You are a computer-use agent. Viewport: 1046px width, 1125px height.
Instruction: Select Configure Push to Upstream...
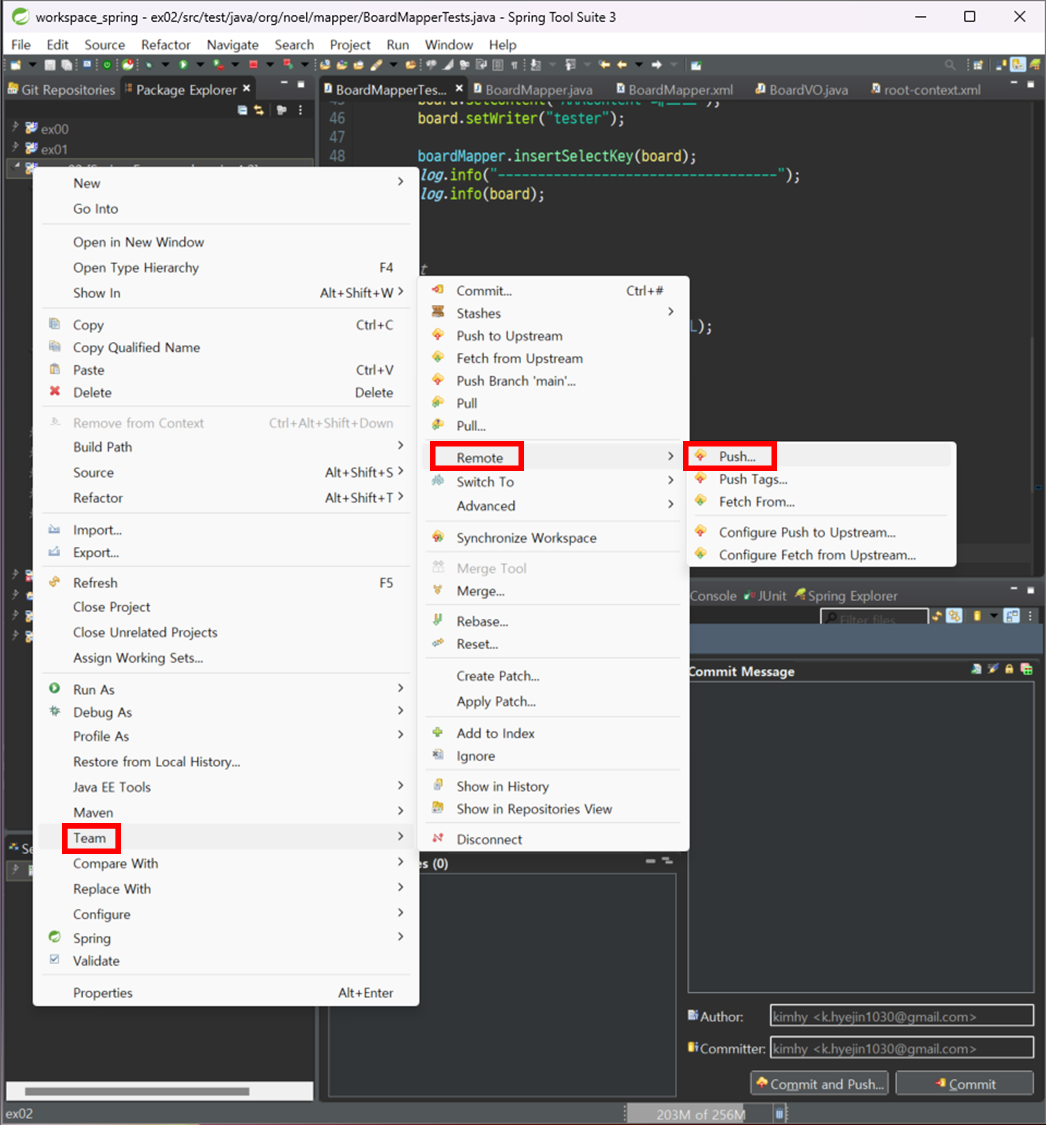point(821,532)
